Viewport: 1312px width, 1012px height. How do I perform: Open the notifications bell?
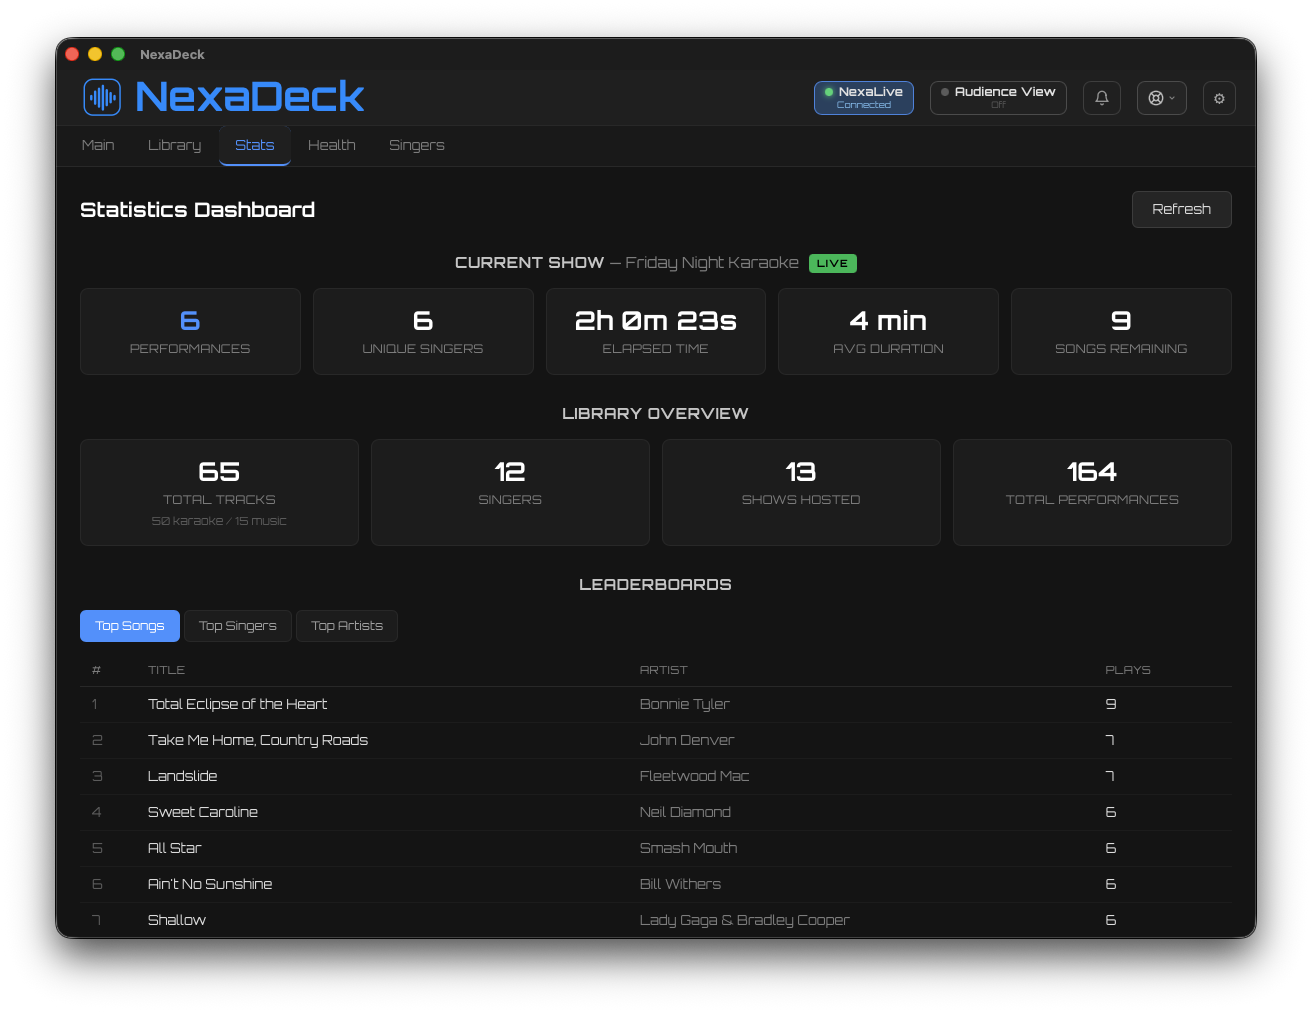[x=1101, y=98]
